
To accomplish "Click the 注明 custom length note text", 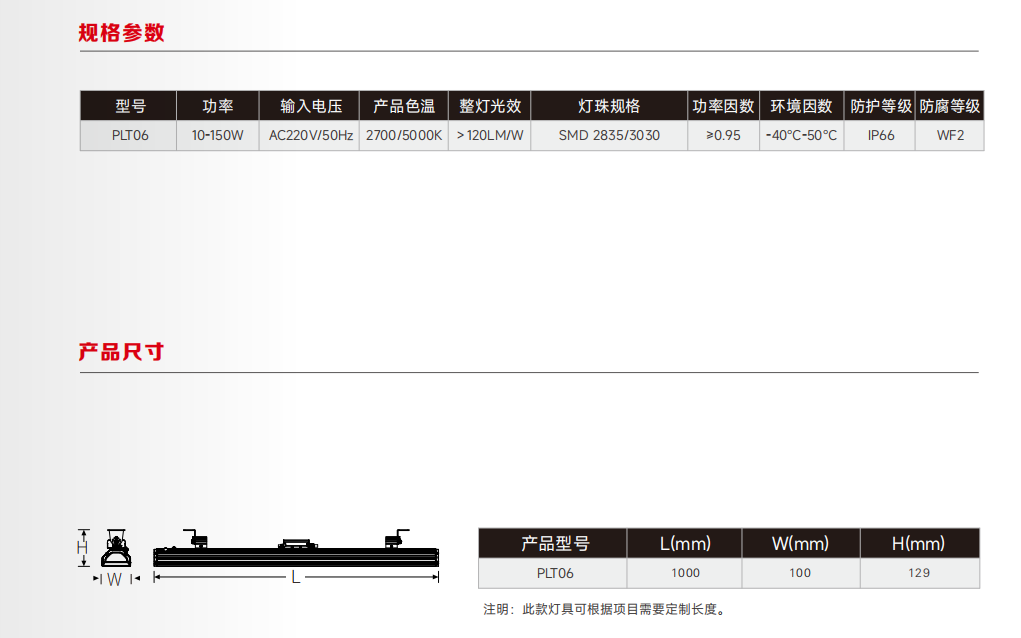I will click(x=602, y=609).
